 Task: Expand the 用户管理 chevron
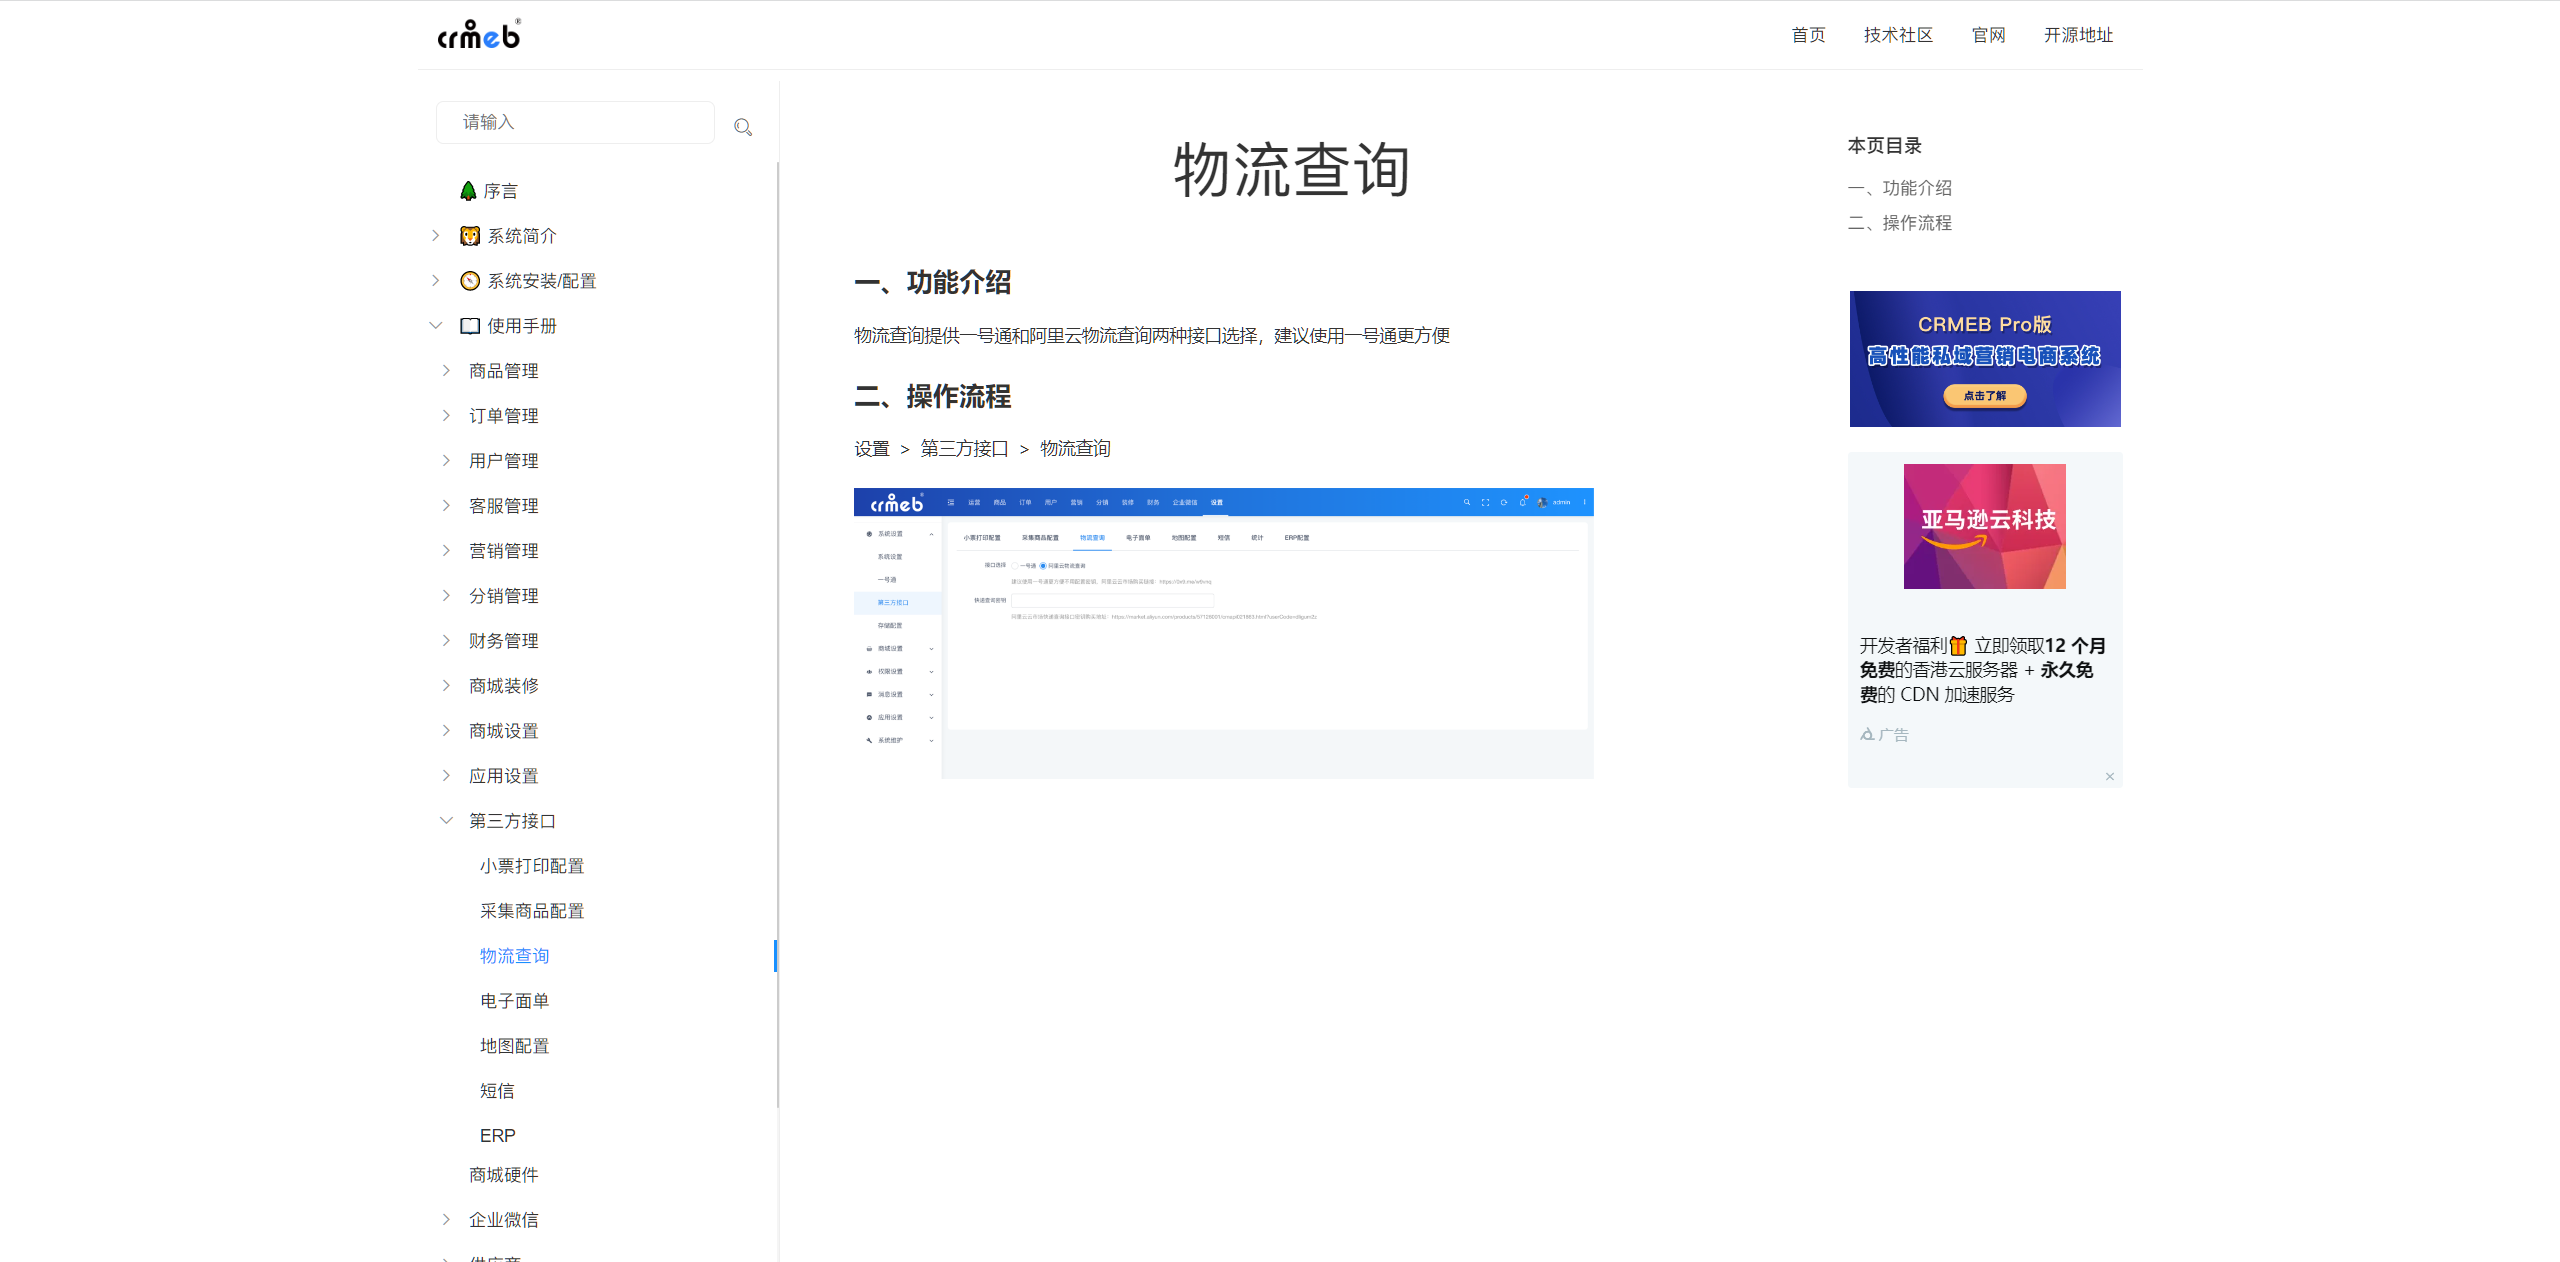pos(447,461)
